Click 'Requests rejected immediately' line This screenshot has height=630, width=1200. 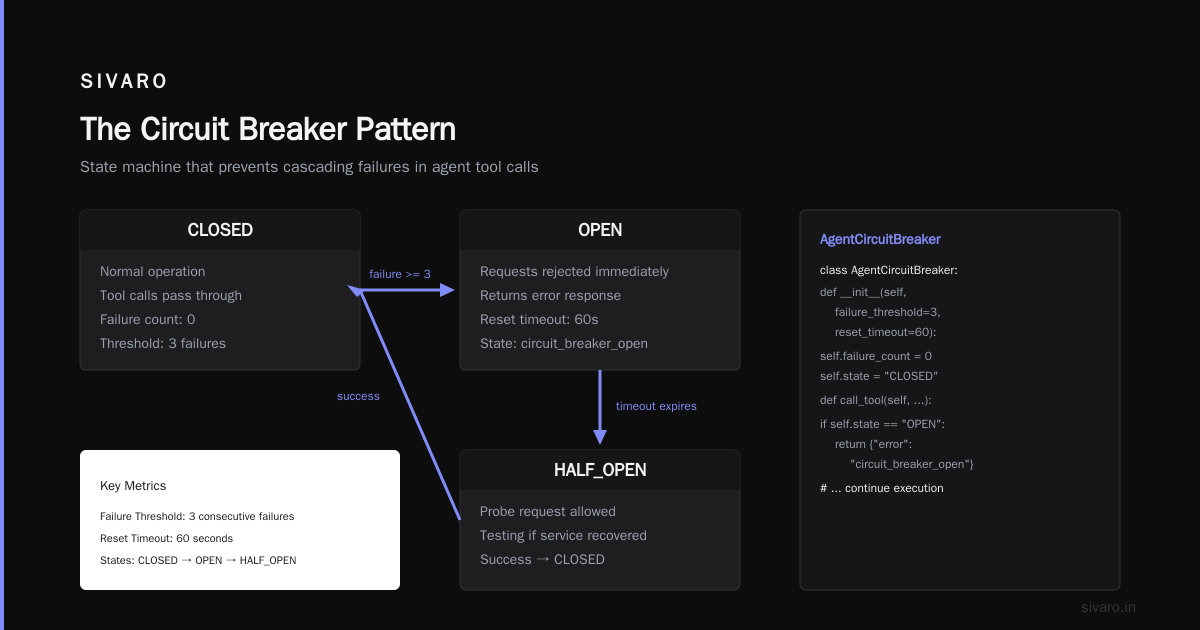tap(574, 271)
